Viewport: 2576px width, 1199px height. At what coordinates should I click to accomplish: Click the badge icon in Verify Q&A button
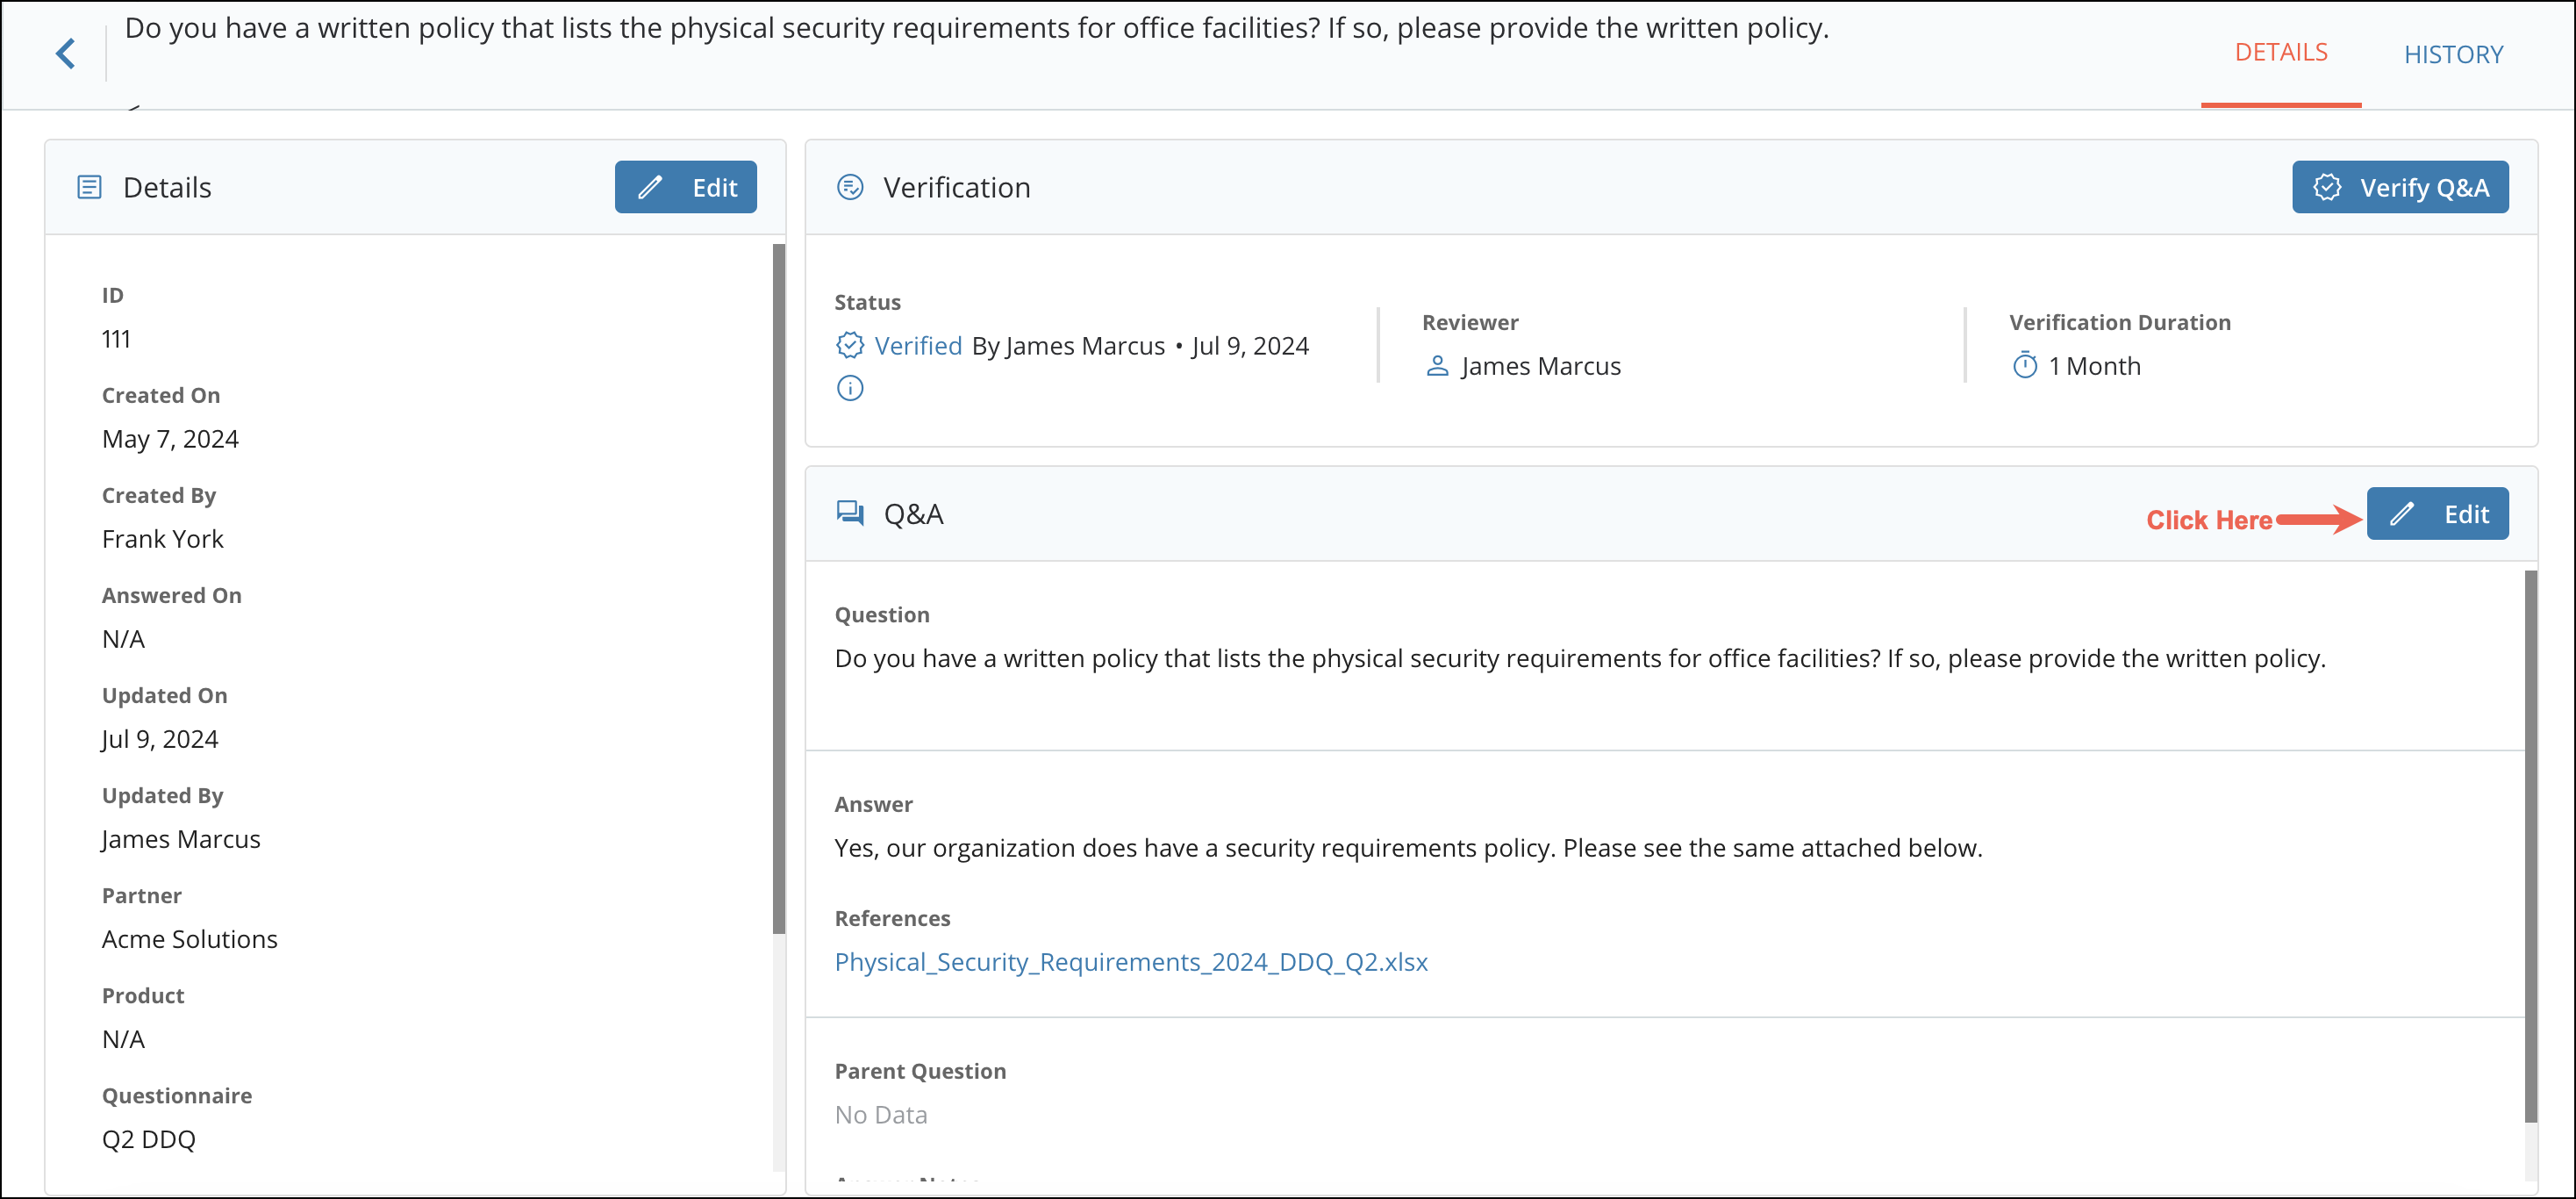[x=2328, y=186]
